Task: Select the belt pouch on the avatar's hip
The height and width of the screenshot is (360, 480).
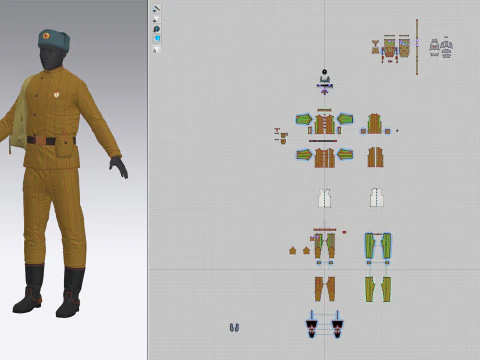Action: (x=63, y=147)
